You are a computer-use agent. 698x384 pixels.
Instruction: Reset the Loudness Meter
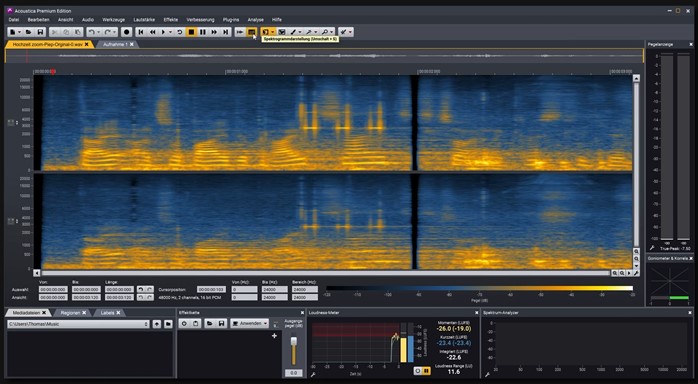[x=418, y=371]
